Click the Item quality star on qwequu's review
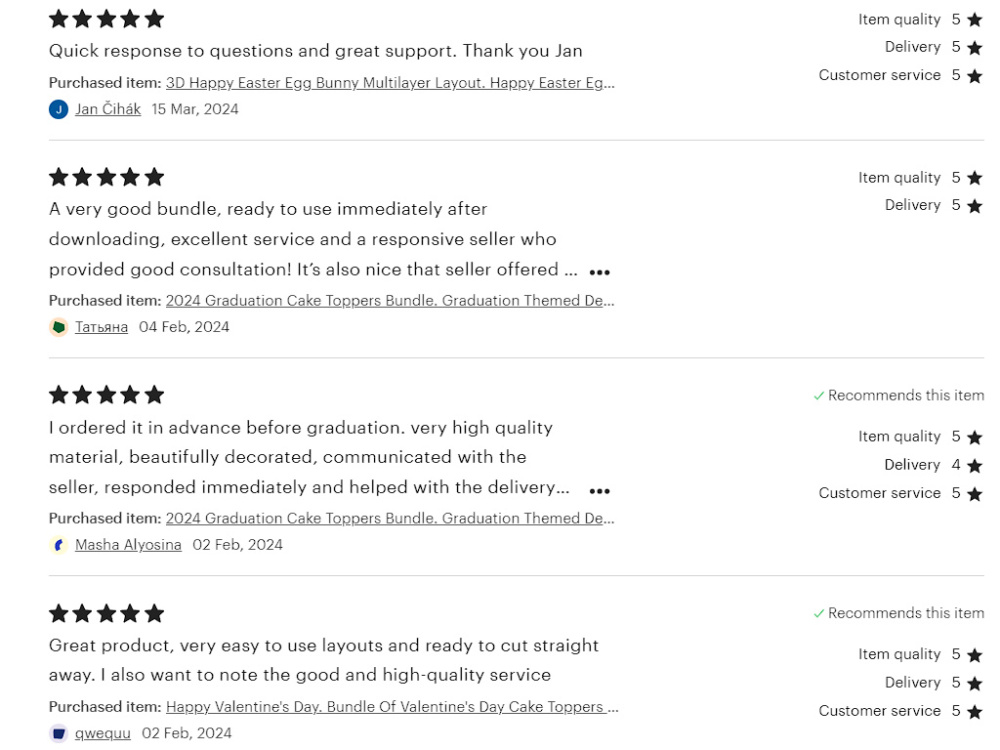The height and width of the screenshot is (750, 1000). (x=974, y=655)
